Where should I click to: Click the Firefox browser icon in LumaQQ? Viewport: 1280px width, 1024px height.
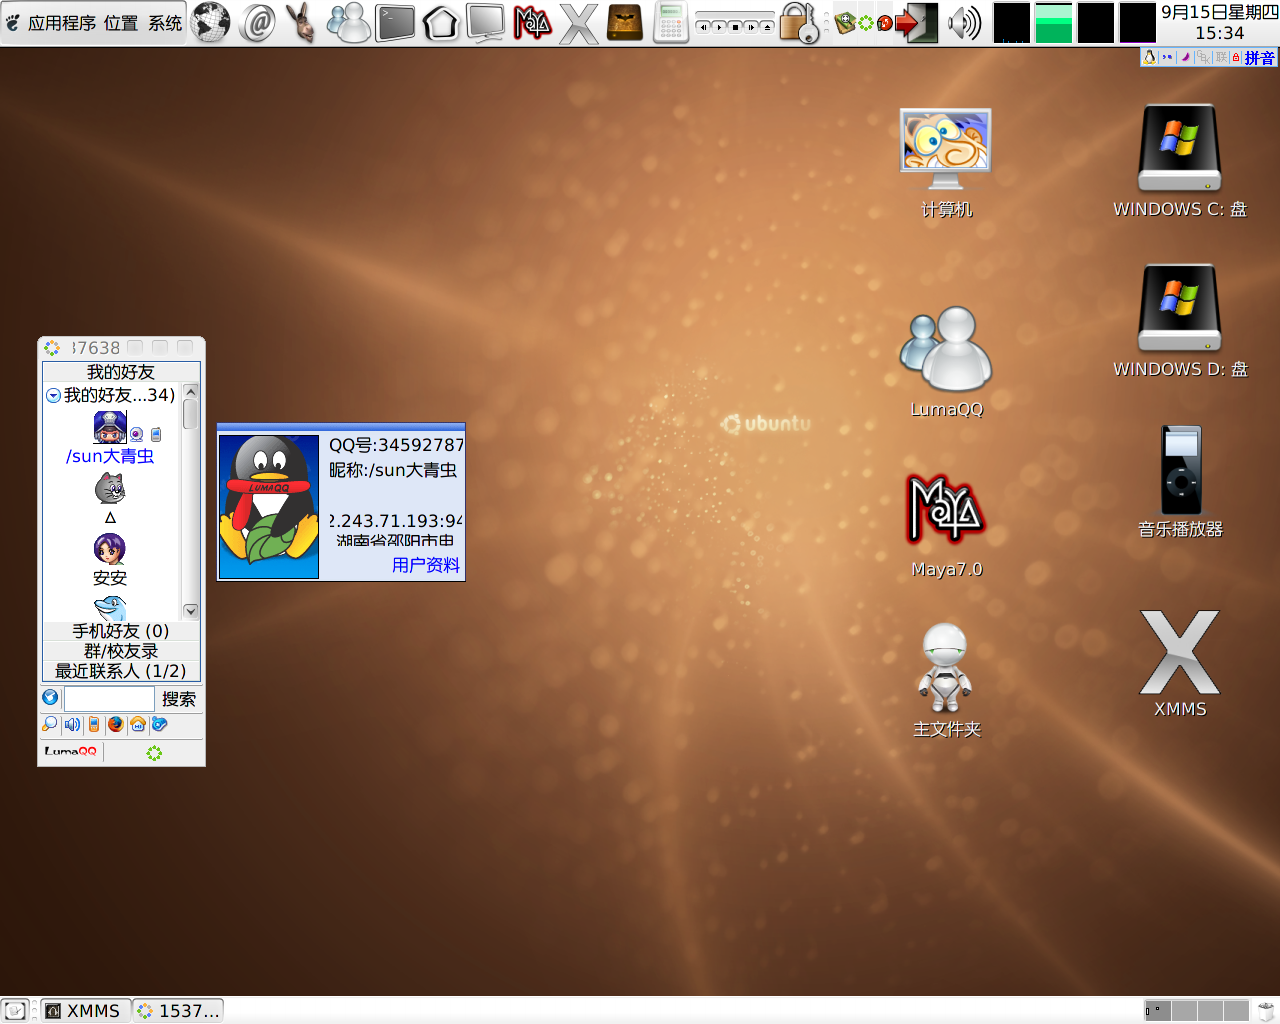(x=116, y=724)
